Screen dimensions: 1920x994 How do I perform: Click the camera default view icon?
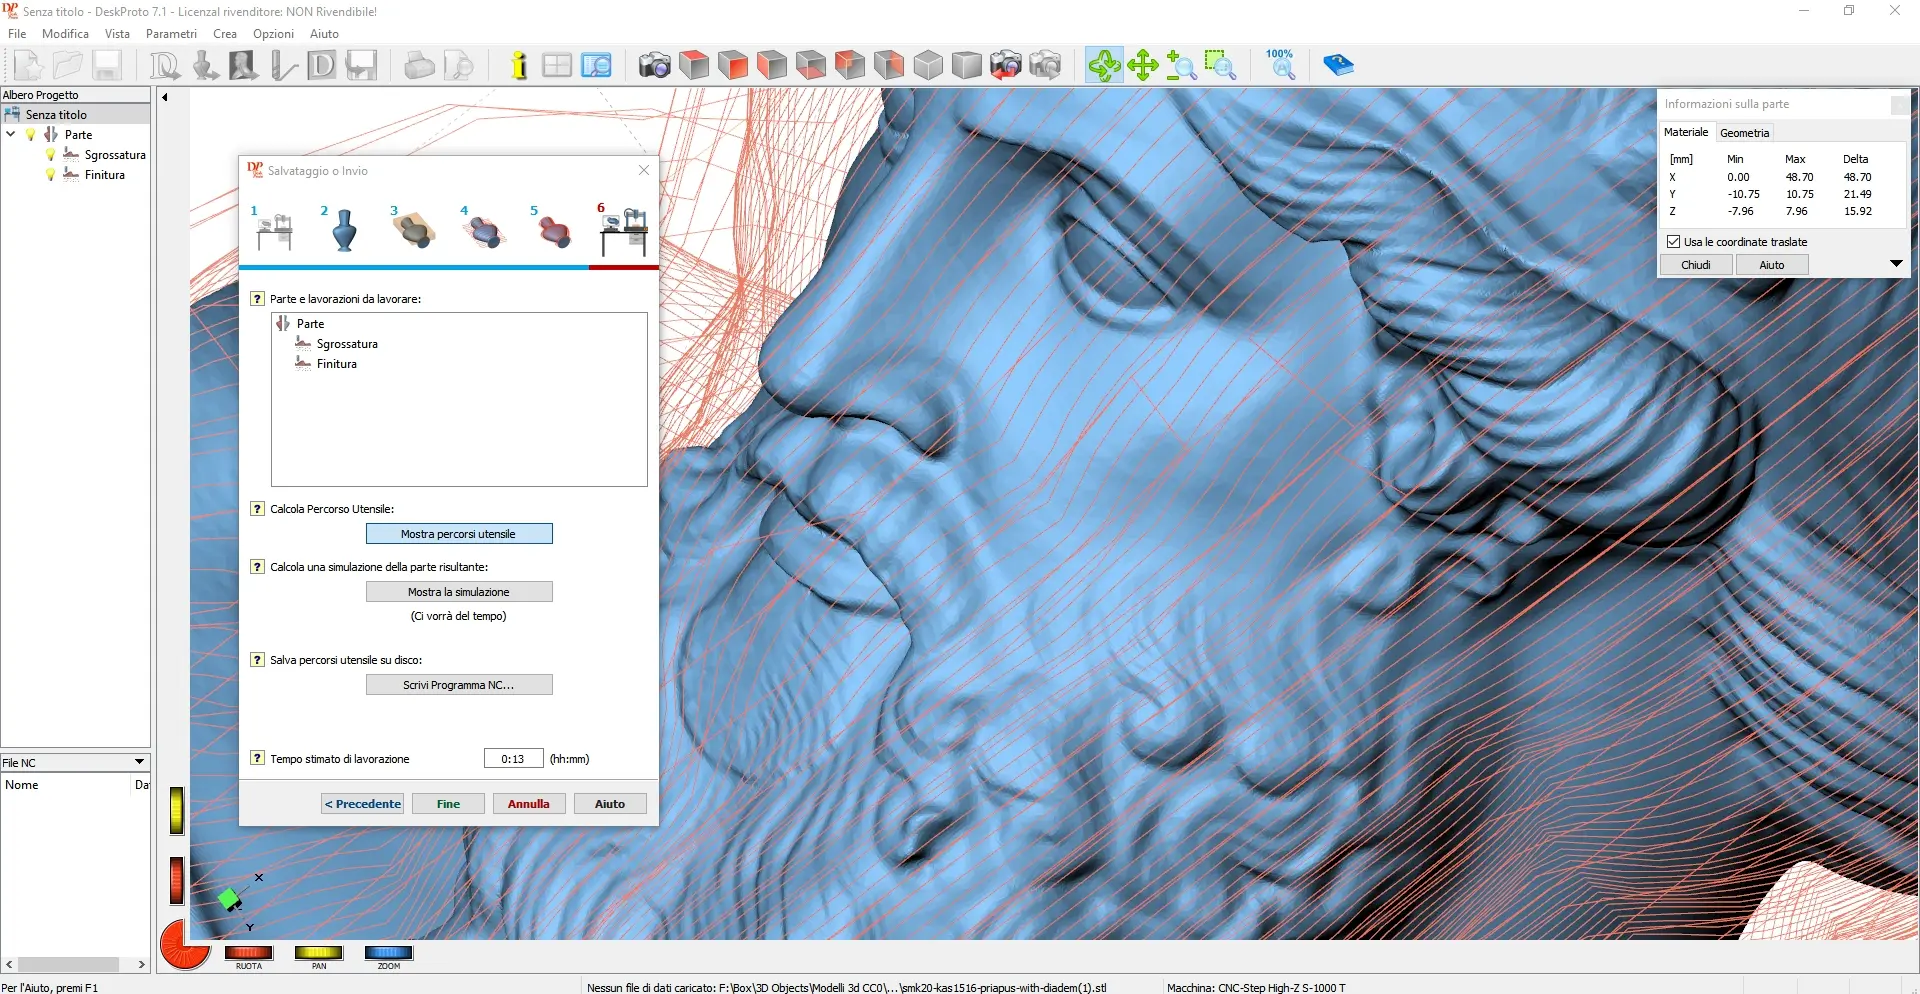[x=655, y=66]
